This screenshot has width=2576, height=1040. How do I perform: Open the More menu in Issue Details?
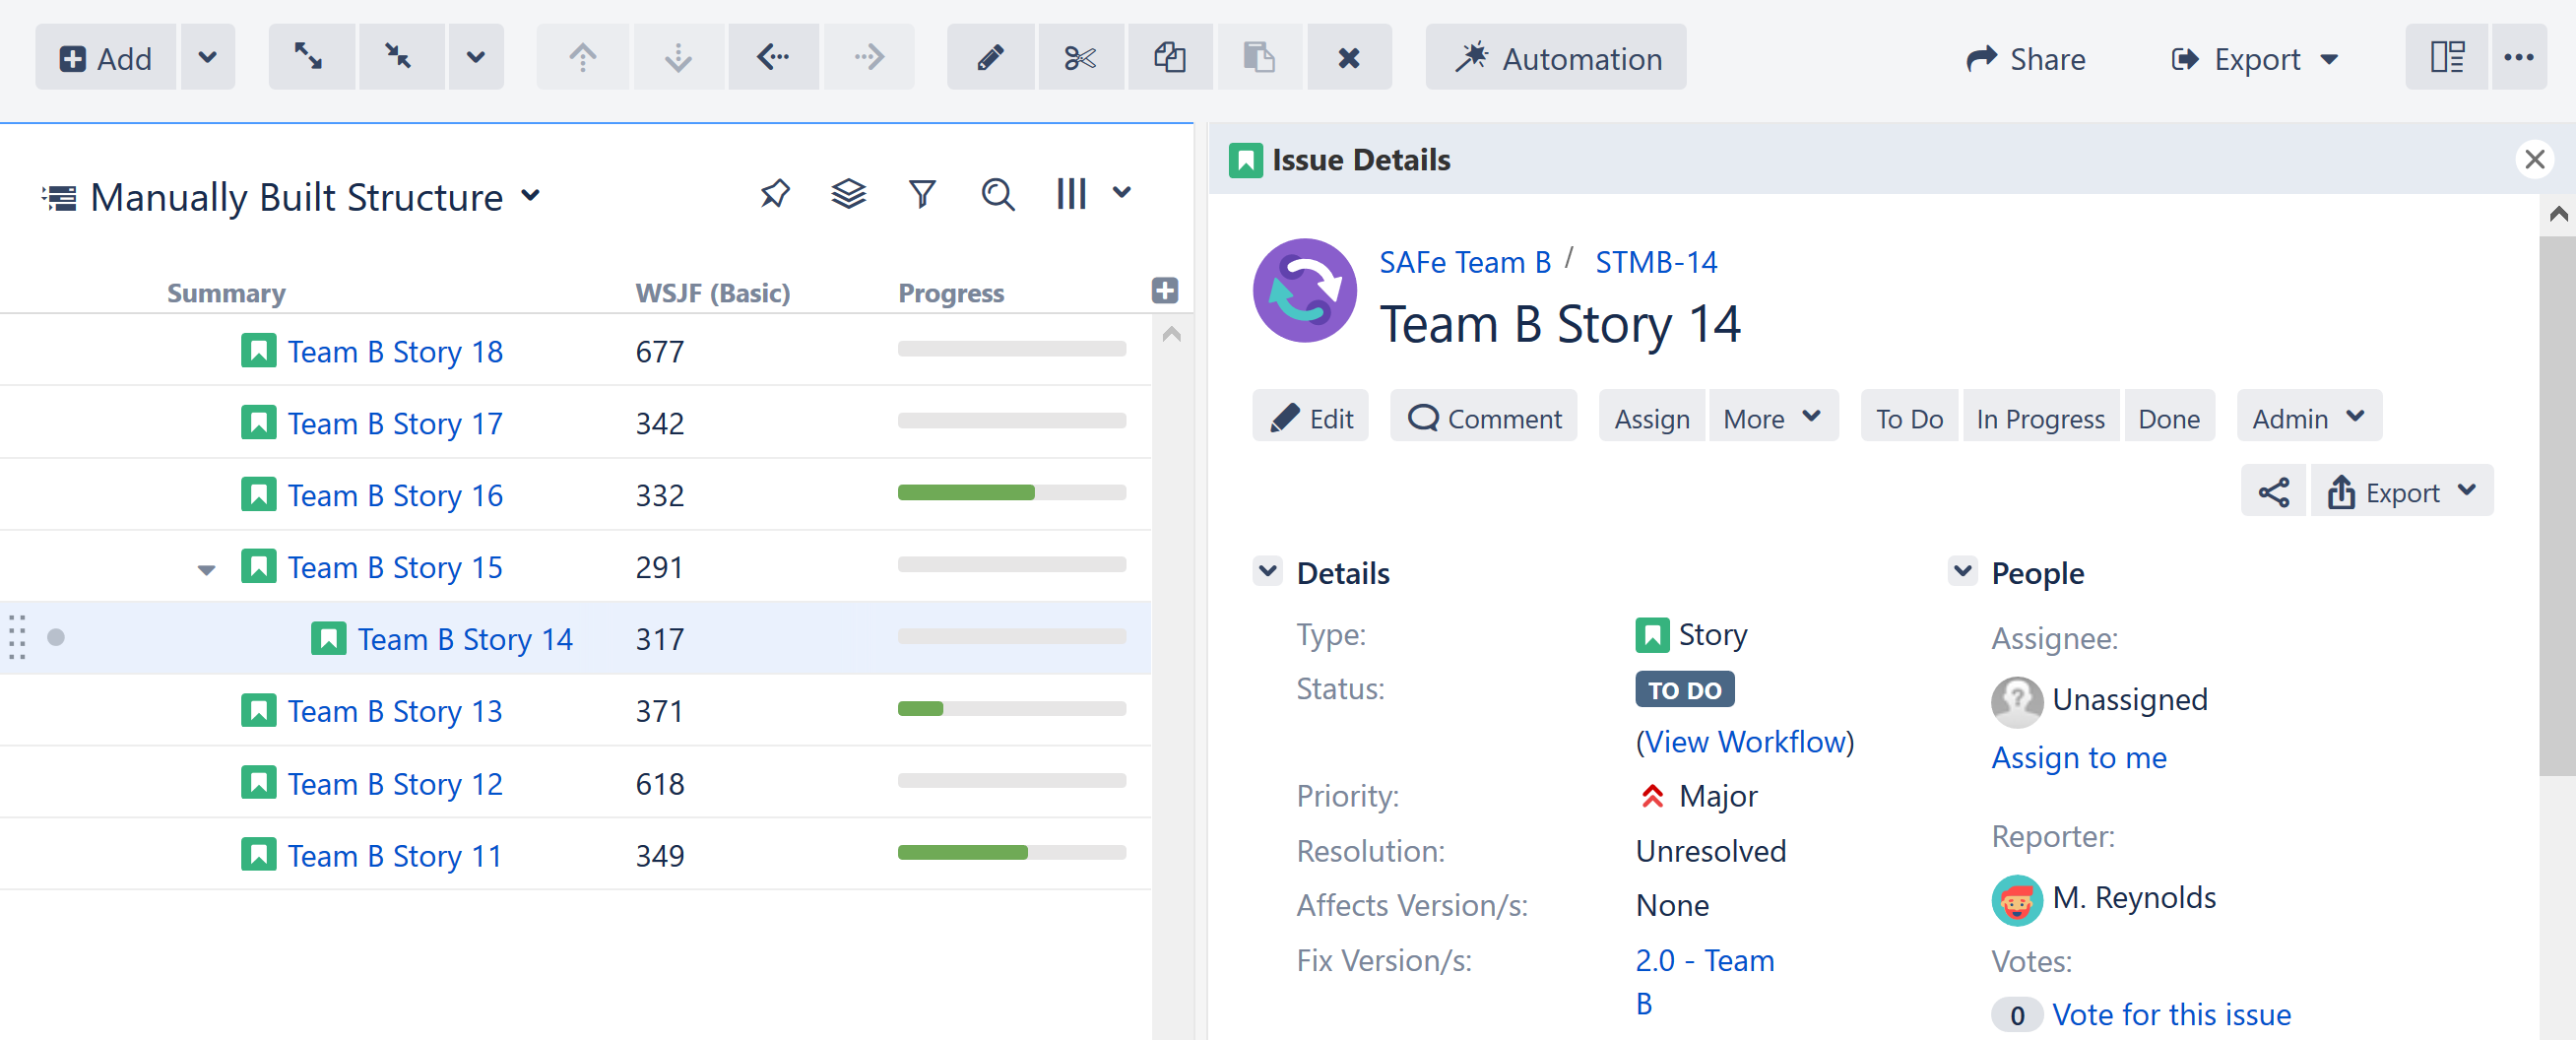coord(1771,418)
